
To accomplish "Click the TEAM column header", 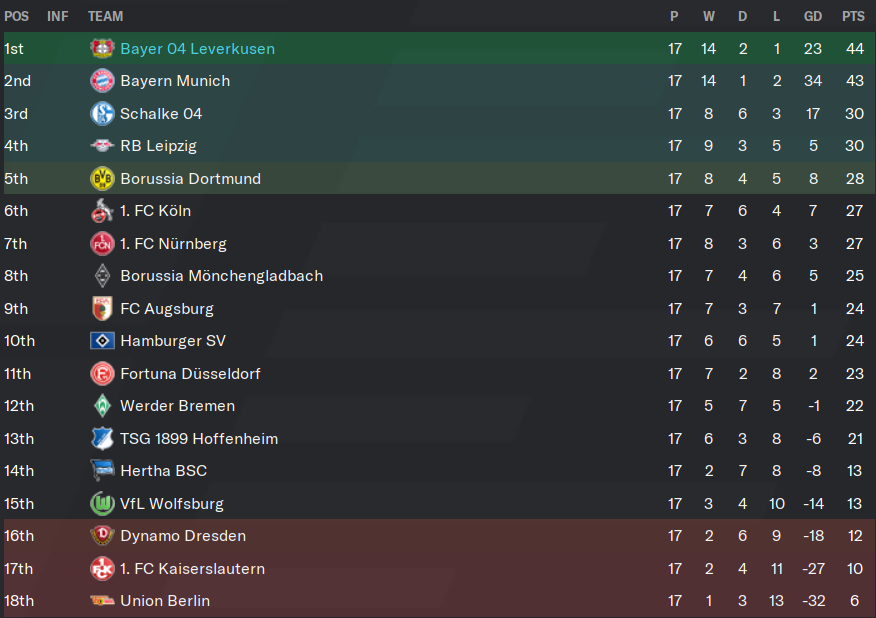I will click(106, 16).
